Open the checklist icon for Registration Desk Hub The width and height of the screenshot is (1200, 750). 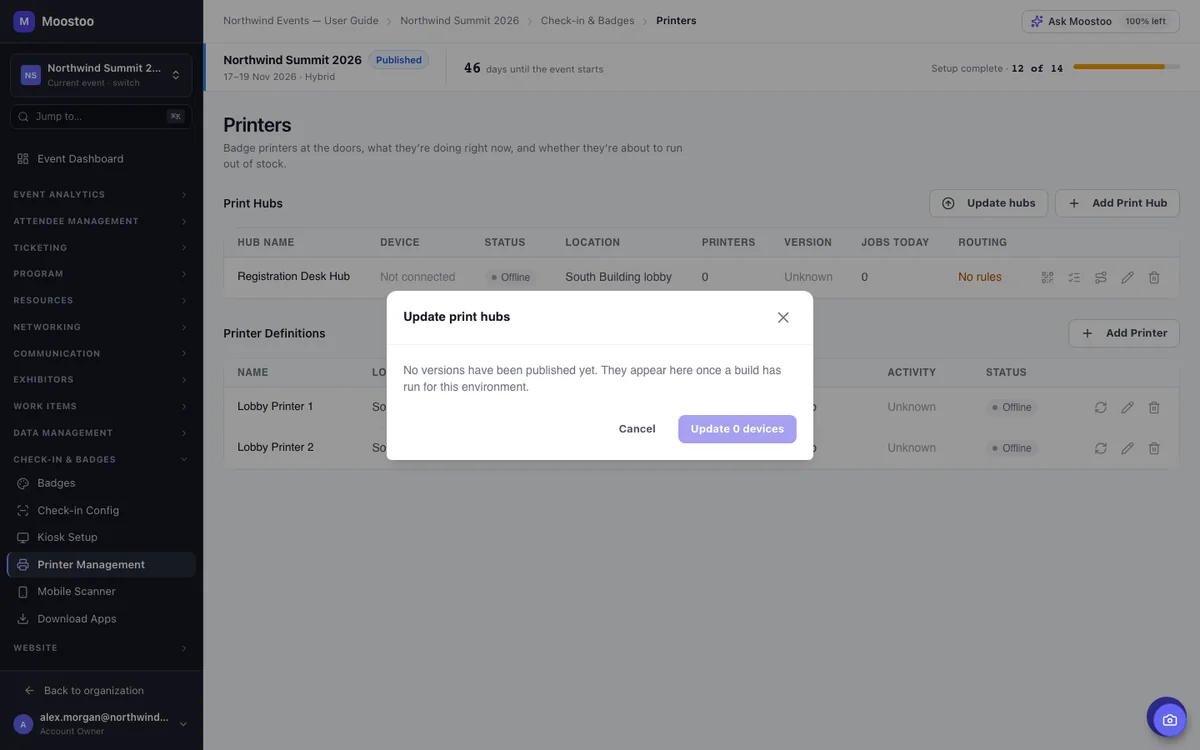[x=1074, y=277]
